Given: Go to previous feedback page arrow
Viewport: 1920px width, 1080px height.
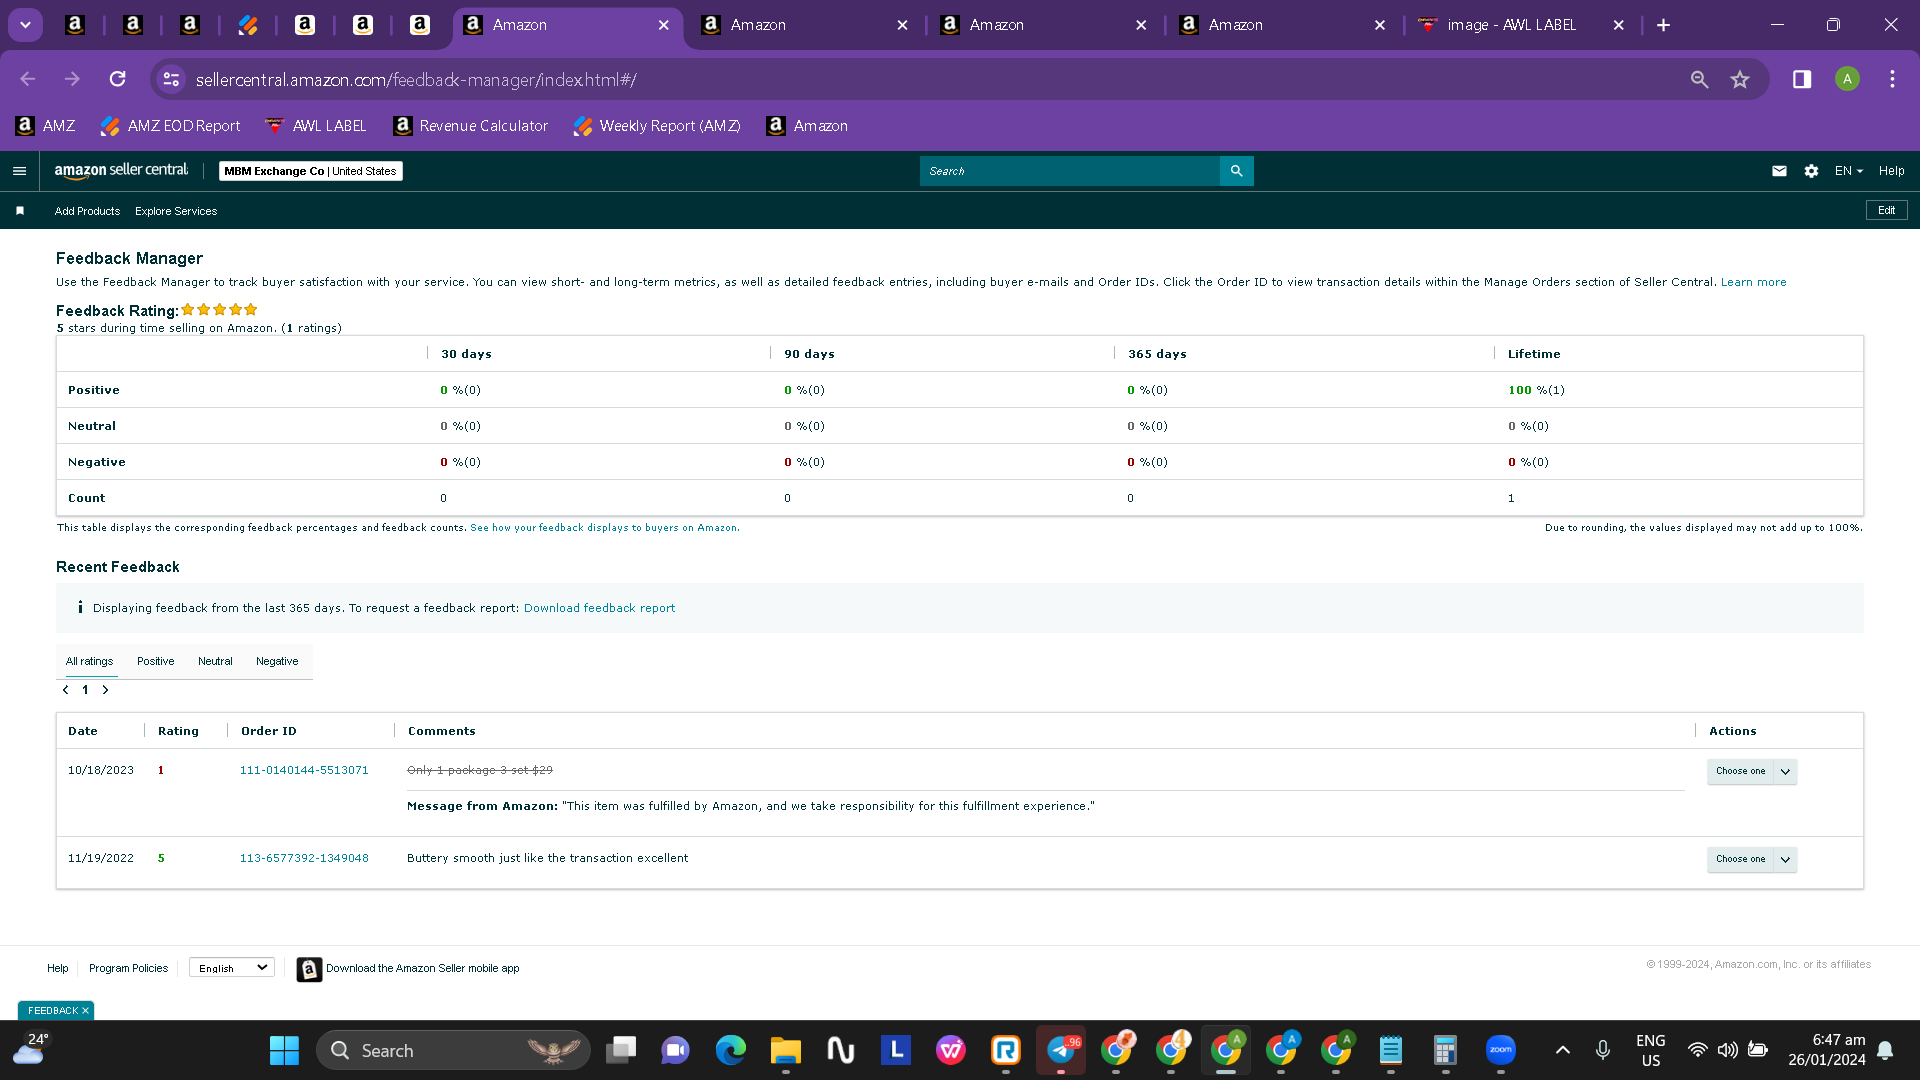Looking at the screenshot, I should pos(66,690).
